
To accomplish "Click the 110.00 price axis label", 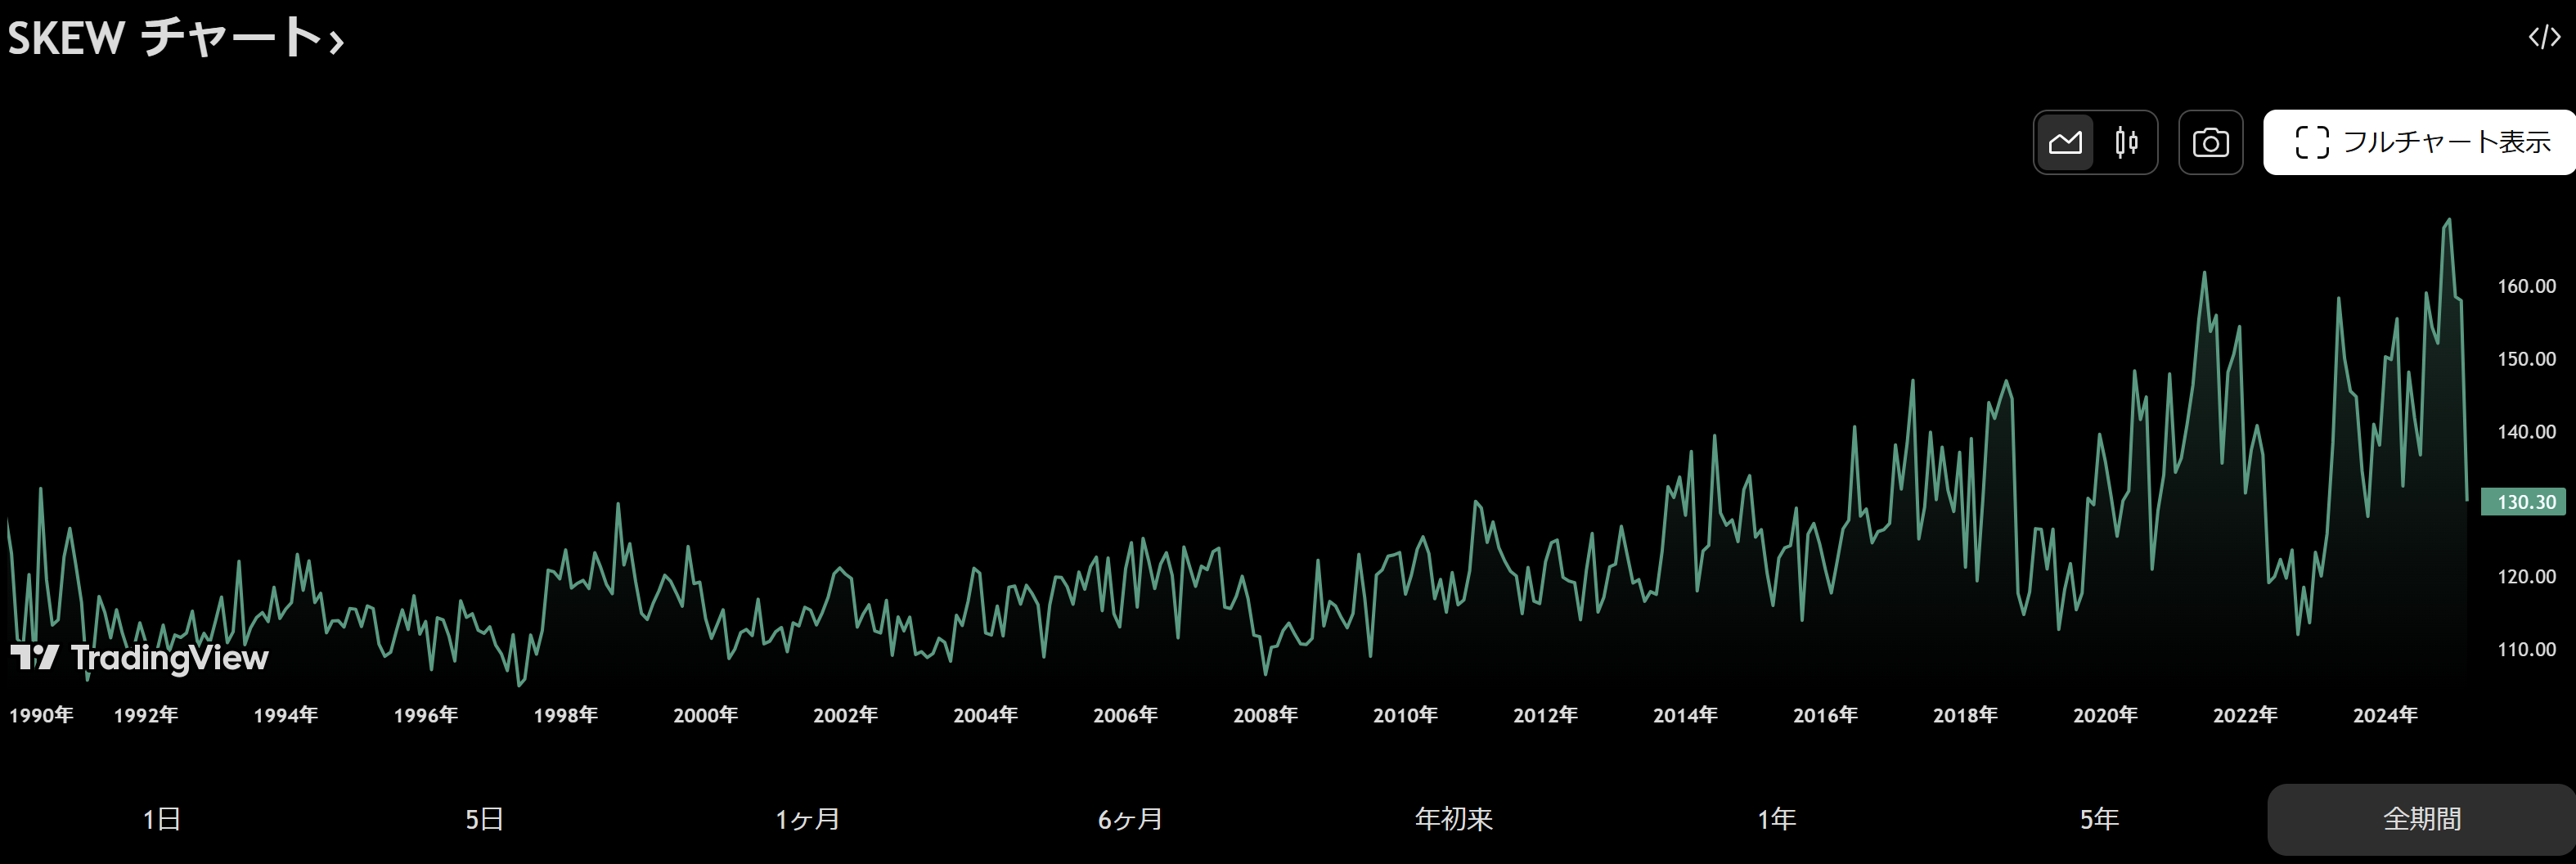I will click(2526, 649).
